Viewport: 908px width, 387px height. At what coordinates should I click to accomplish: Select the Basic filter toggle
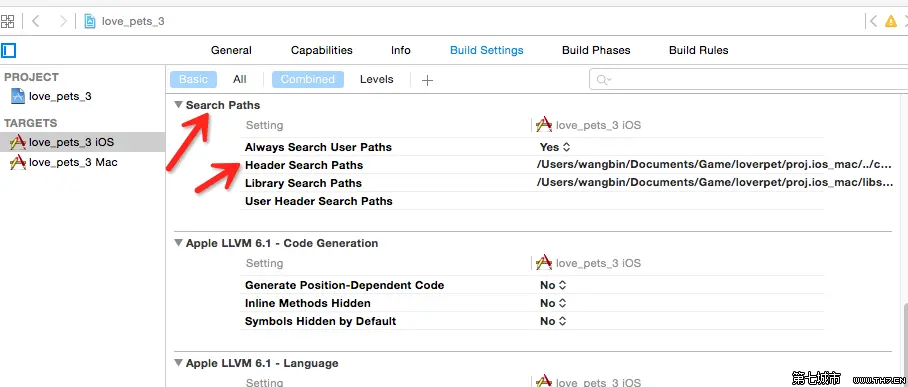(x=193, y=79)
